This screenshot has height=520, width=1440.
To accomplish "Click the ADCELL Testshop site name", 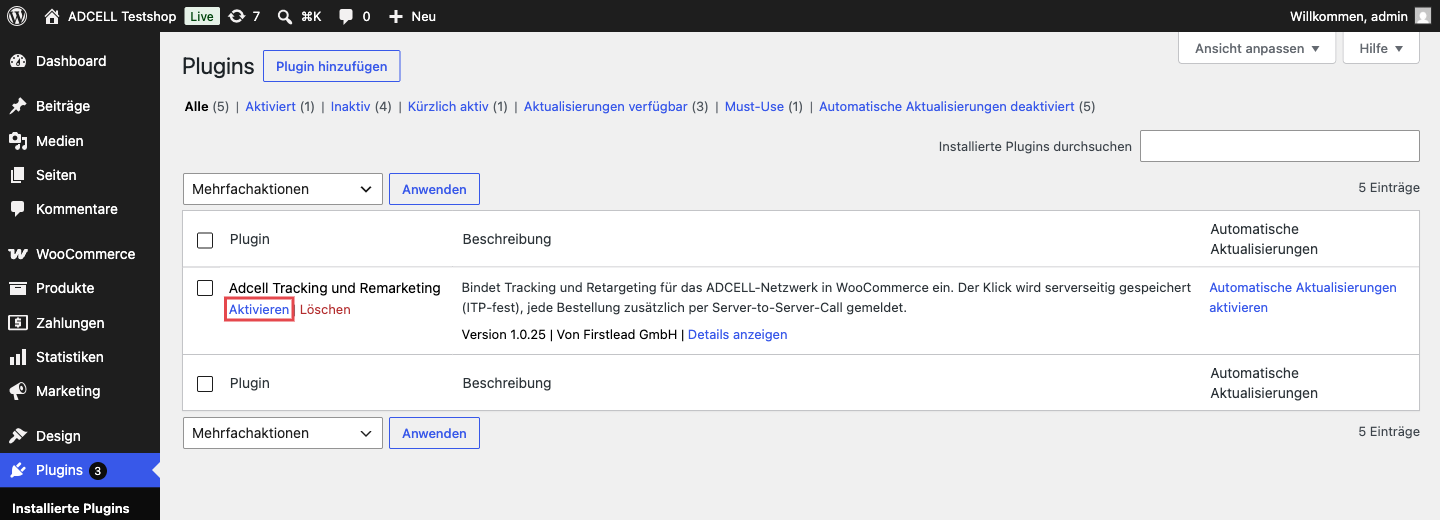I will [122, 16].
